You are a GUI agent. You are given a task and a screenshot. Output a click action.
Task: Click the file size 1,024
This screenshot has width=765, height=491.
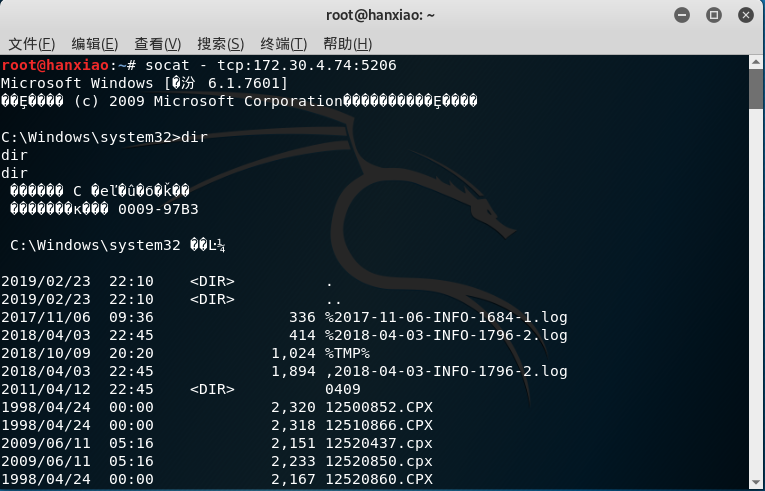pos(293,353)
